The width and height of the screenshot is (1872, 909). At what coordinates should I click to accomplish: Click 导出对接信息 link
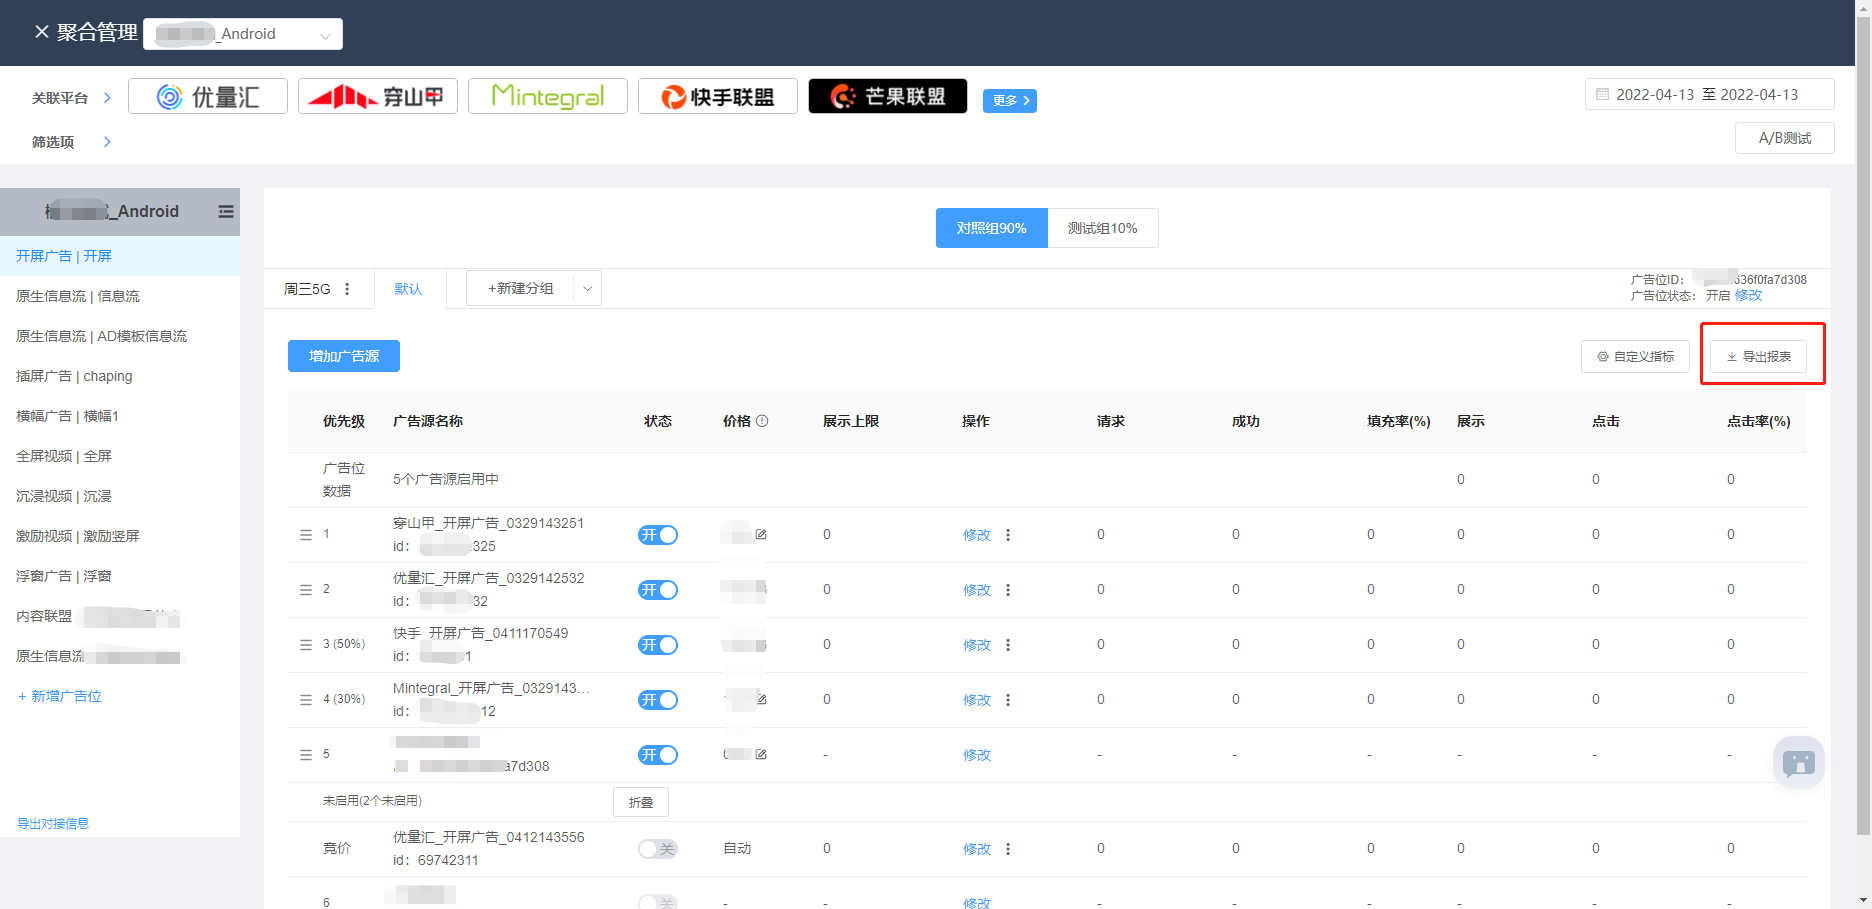point(53,824)
